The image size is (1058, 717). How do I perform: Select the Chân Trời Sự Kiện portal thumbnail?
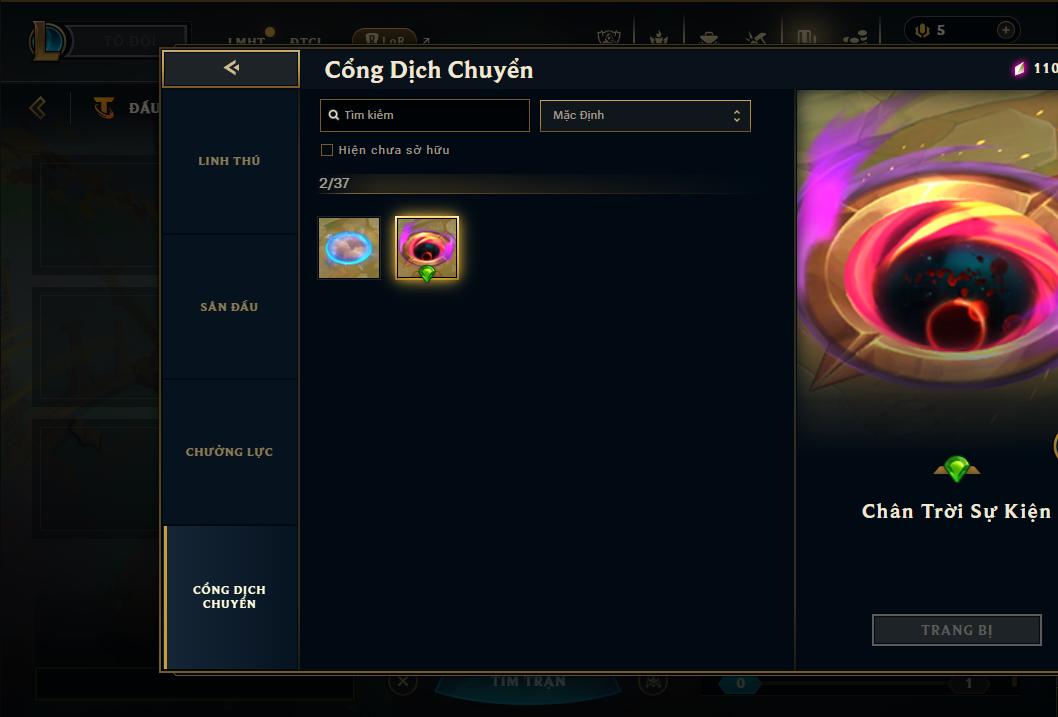point(426,248)
